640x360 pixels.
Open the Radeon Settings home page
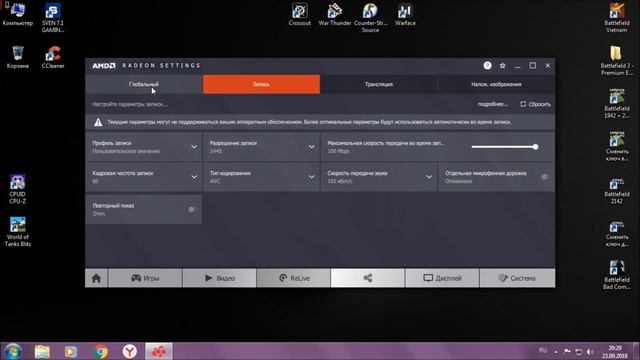(96, 278)
